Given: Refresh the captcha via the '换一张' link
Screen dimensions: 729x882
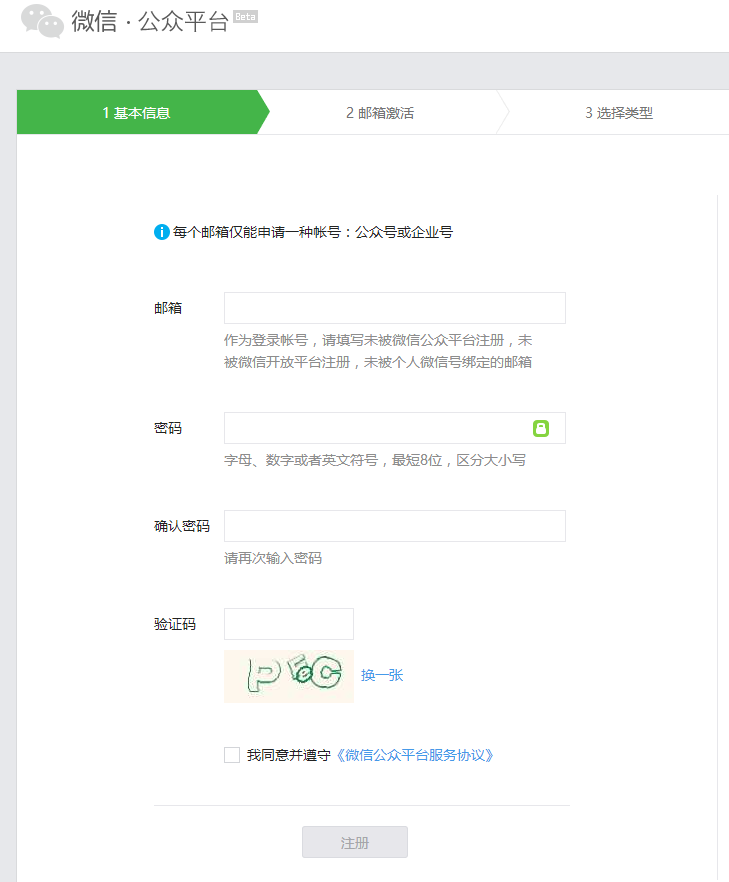Looking at the screenshot, I should coord(382,675).
